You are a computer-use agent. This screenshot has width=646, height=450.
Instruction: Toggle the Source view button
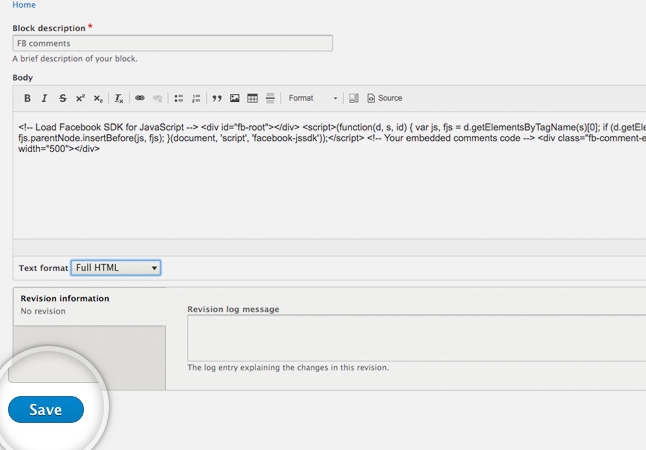tap(385, 98)
